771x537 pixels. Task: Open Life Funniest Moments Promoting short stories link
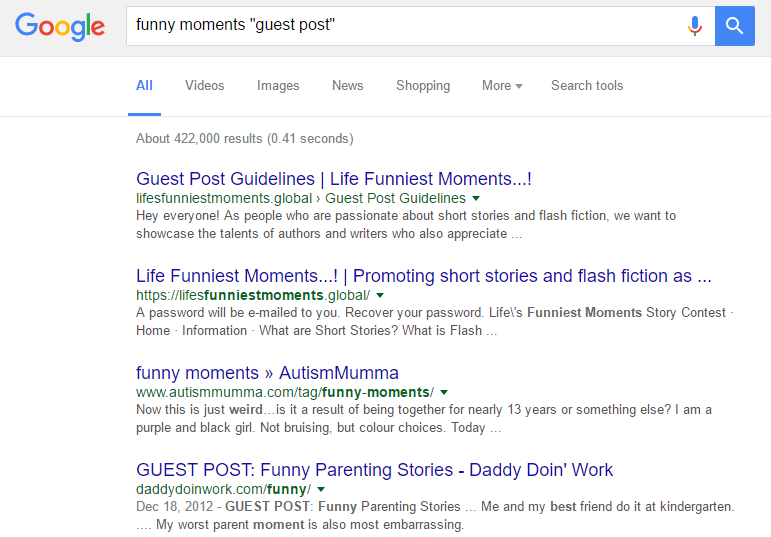424,276
